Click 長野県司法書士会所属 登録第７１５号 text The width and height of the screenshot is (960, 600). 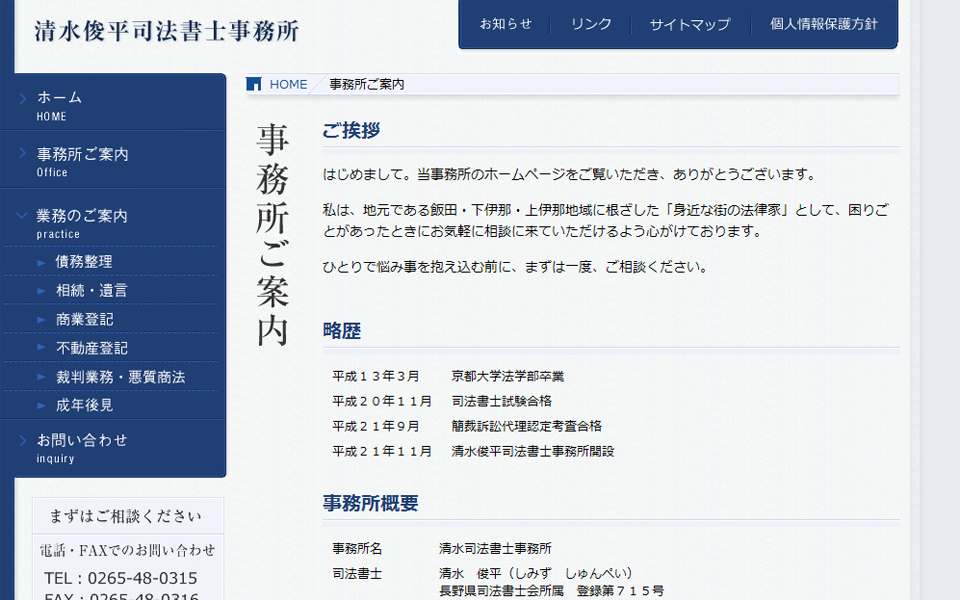[552, 591]
